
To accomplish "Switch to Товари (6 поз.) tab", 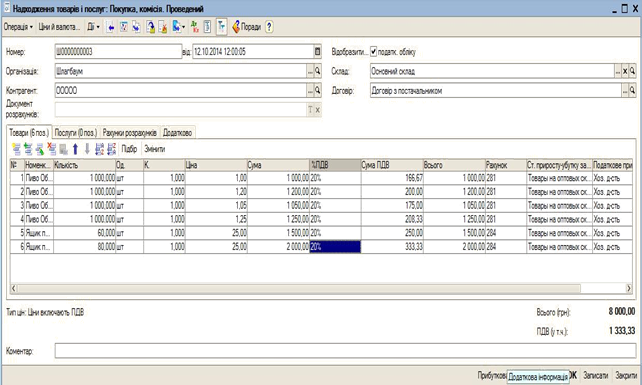I will click(x=29, y=133).
